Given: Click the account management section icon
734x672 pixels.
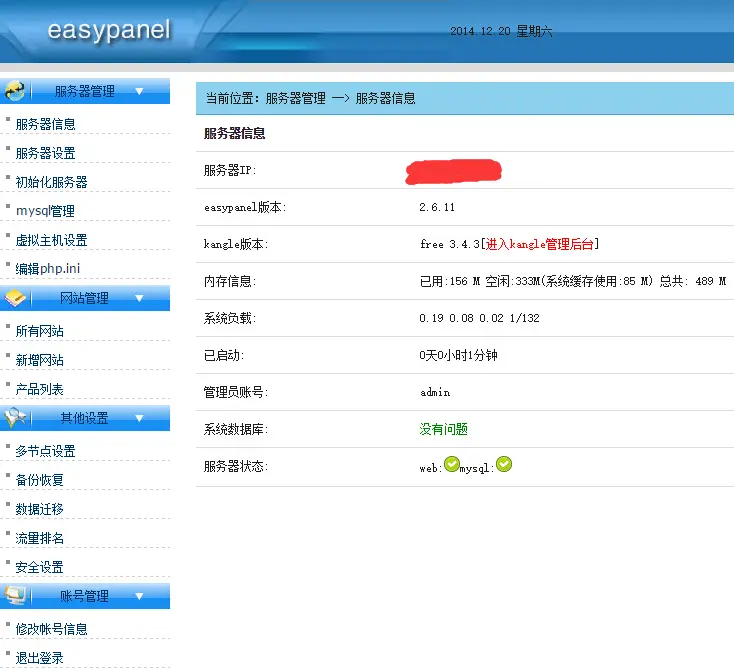Looking at the screenshot, I should point(15,596).
